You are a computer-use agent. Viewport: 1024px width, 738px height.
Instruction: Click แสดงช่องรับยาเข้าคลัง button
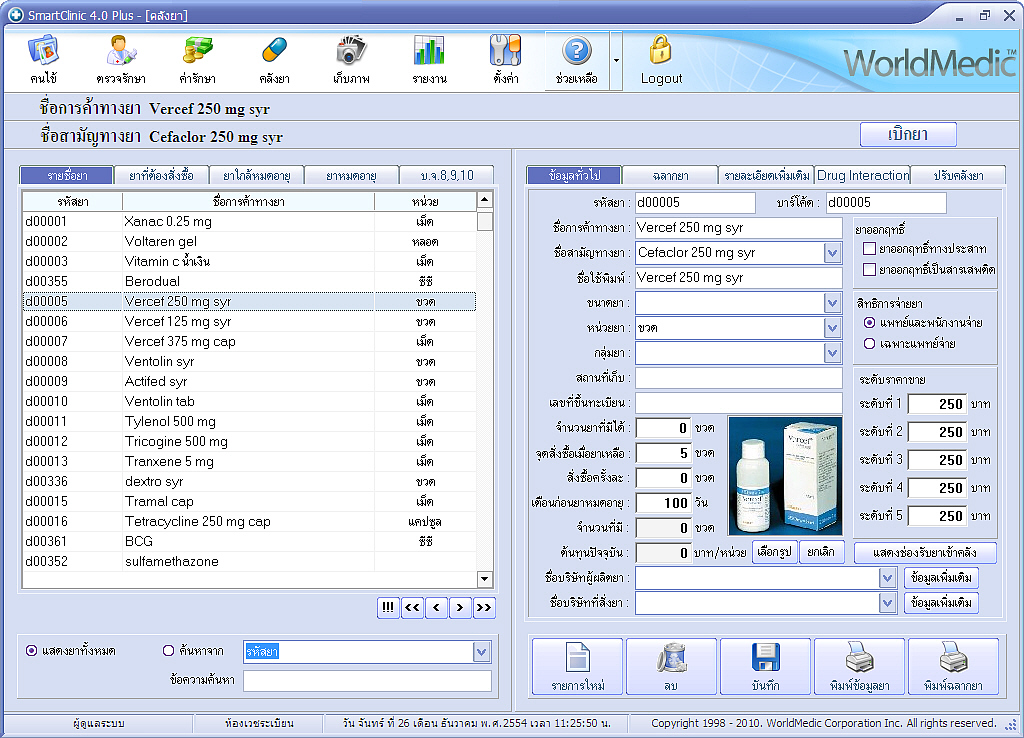coord(925,553)
